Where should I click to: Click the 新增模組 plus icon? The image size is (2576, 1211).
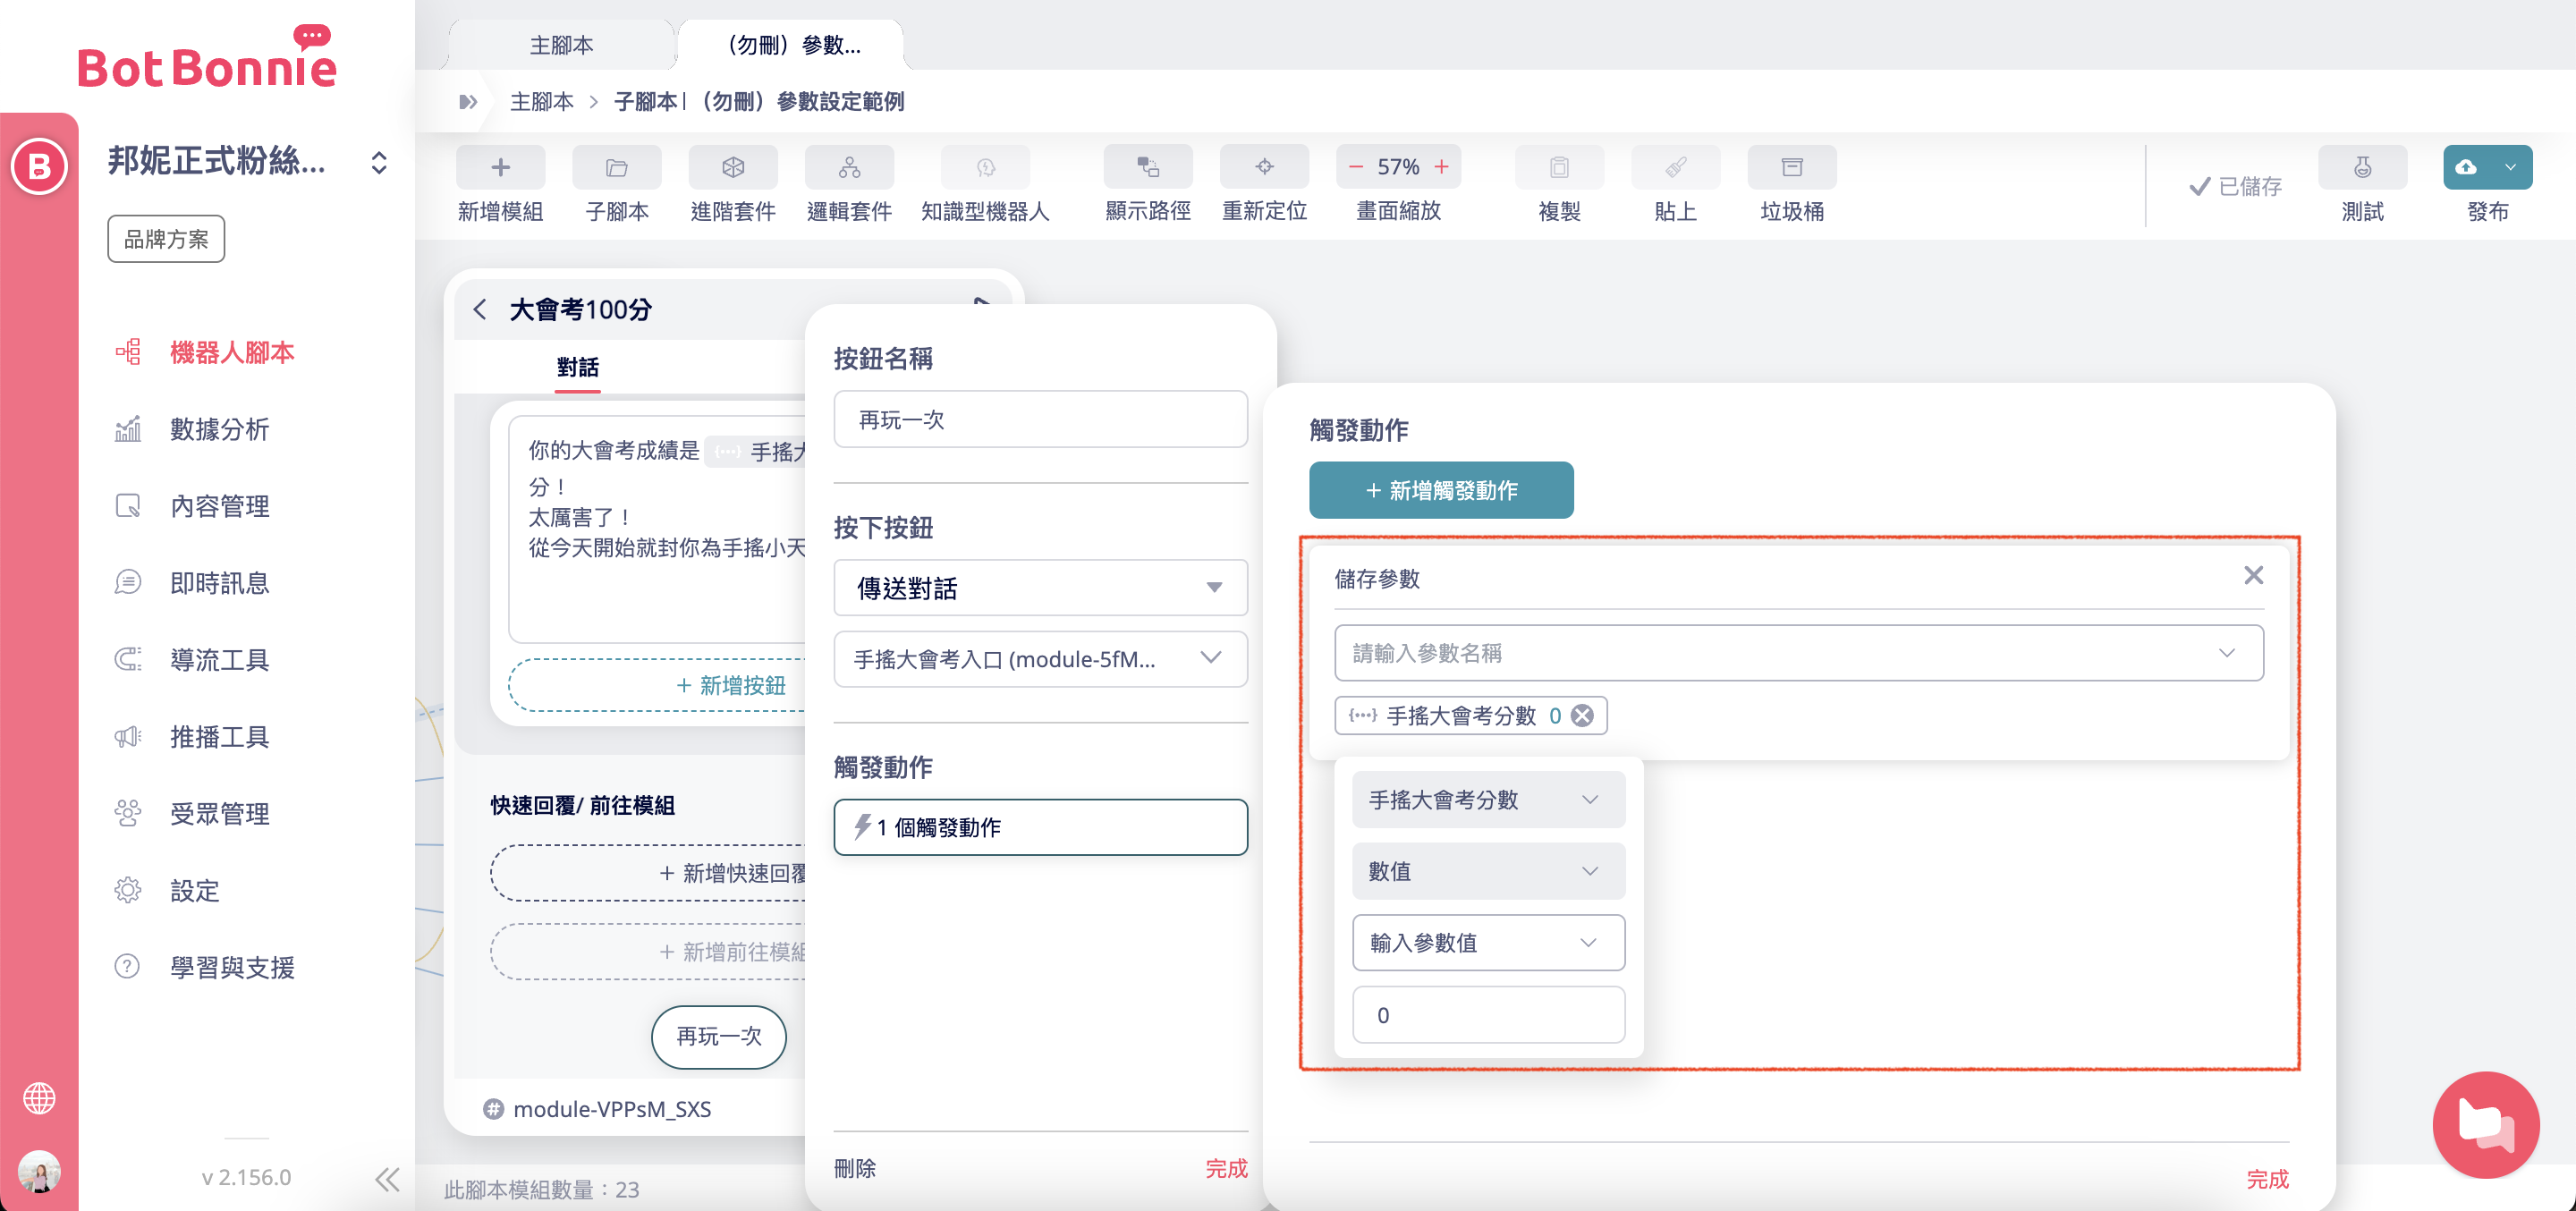pyautogui.click(x=500, y=167)
